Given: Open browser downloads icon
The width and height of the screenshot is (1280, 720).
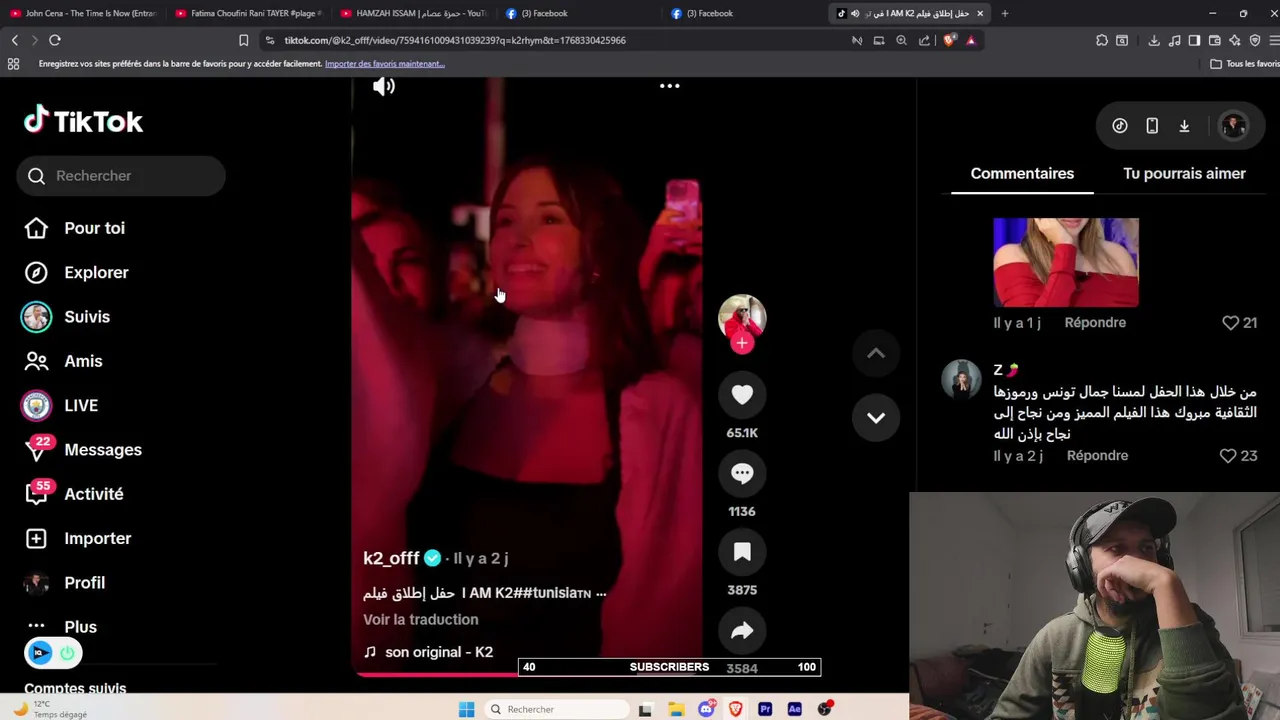Looking at the screenshot, I should (1153, 40).
